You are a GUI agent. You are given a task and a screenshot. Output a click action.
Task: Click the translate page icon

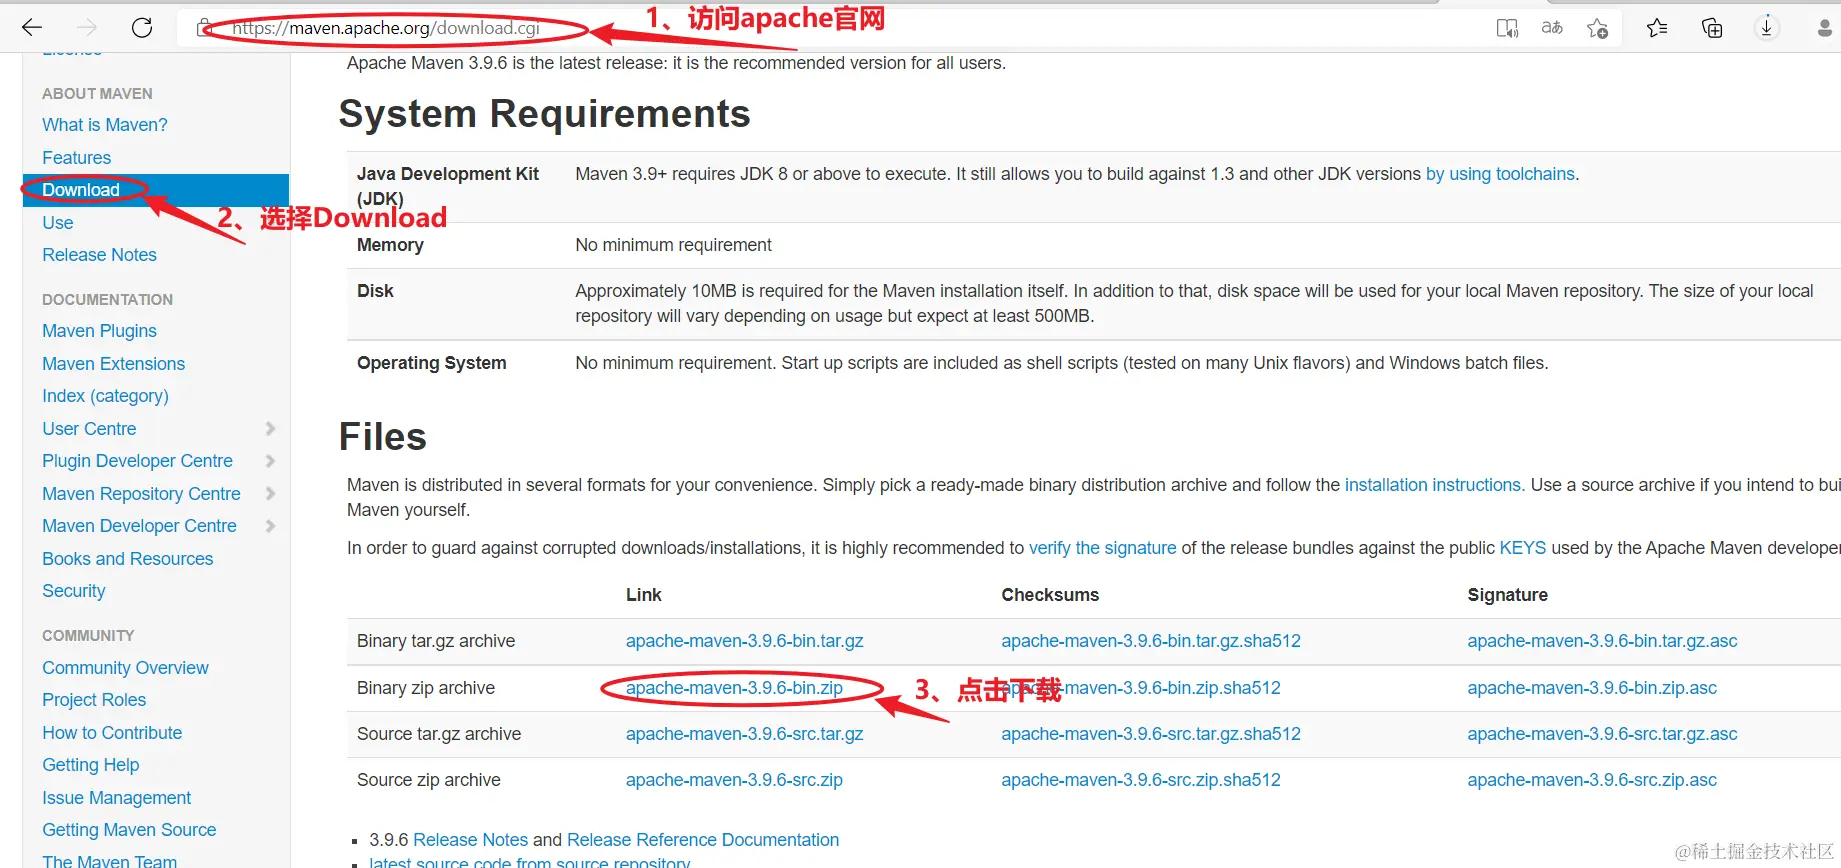point(1552,28)
